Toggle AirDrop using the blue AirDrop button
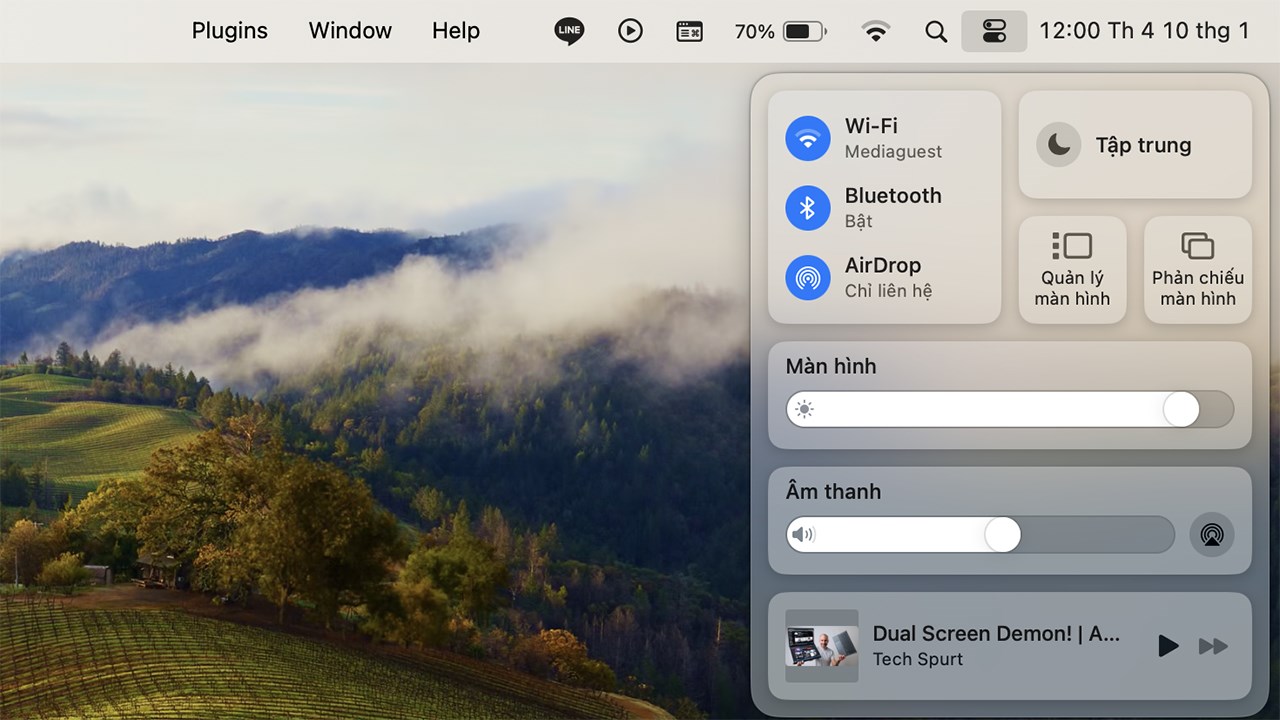The image size is (1280, 720). click(x=808, y=278)
